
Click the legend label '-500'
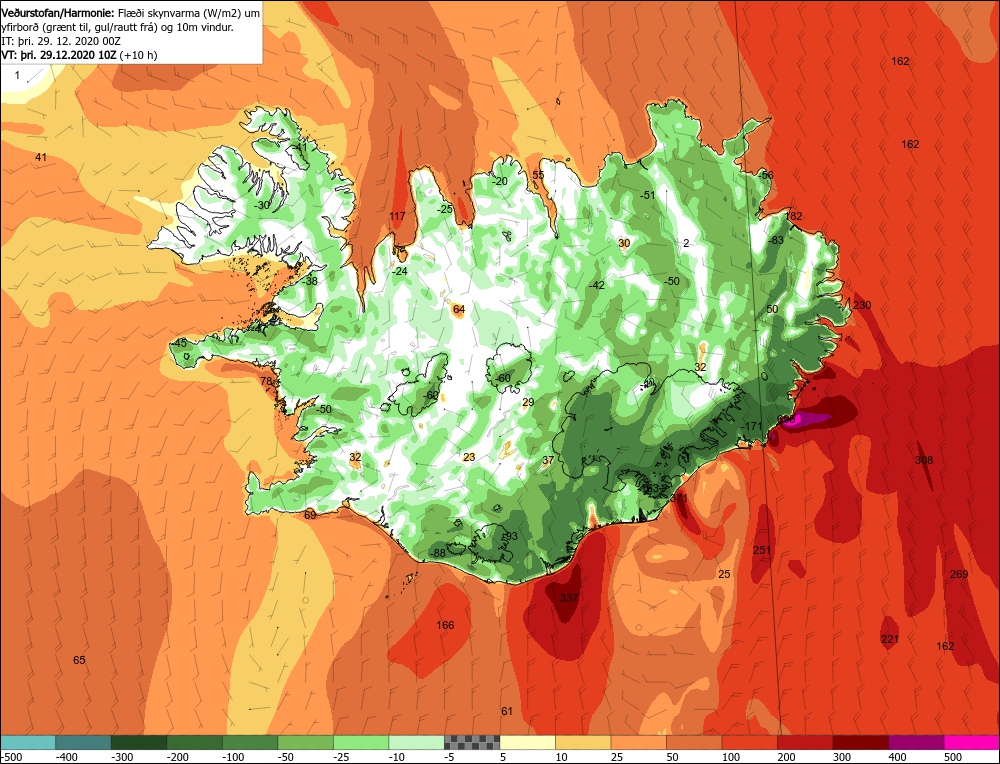coord(11,757)
